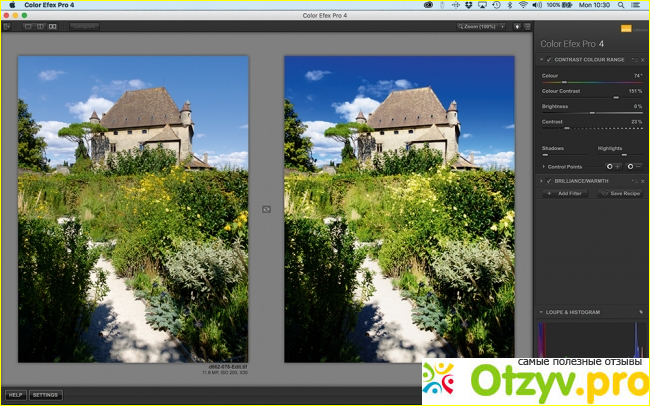The height and width of the screenshot is (406, 650).
Task: Click the Add Filter button
Action: (x=567, y=193)
